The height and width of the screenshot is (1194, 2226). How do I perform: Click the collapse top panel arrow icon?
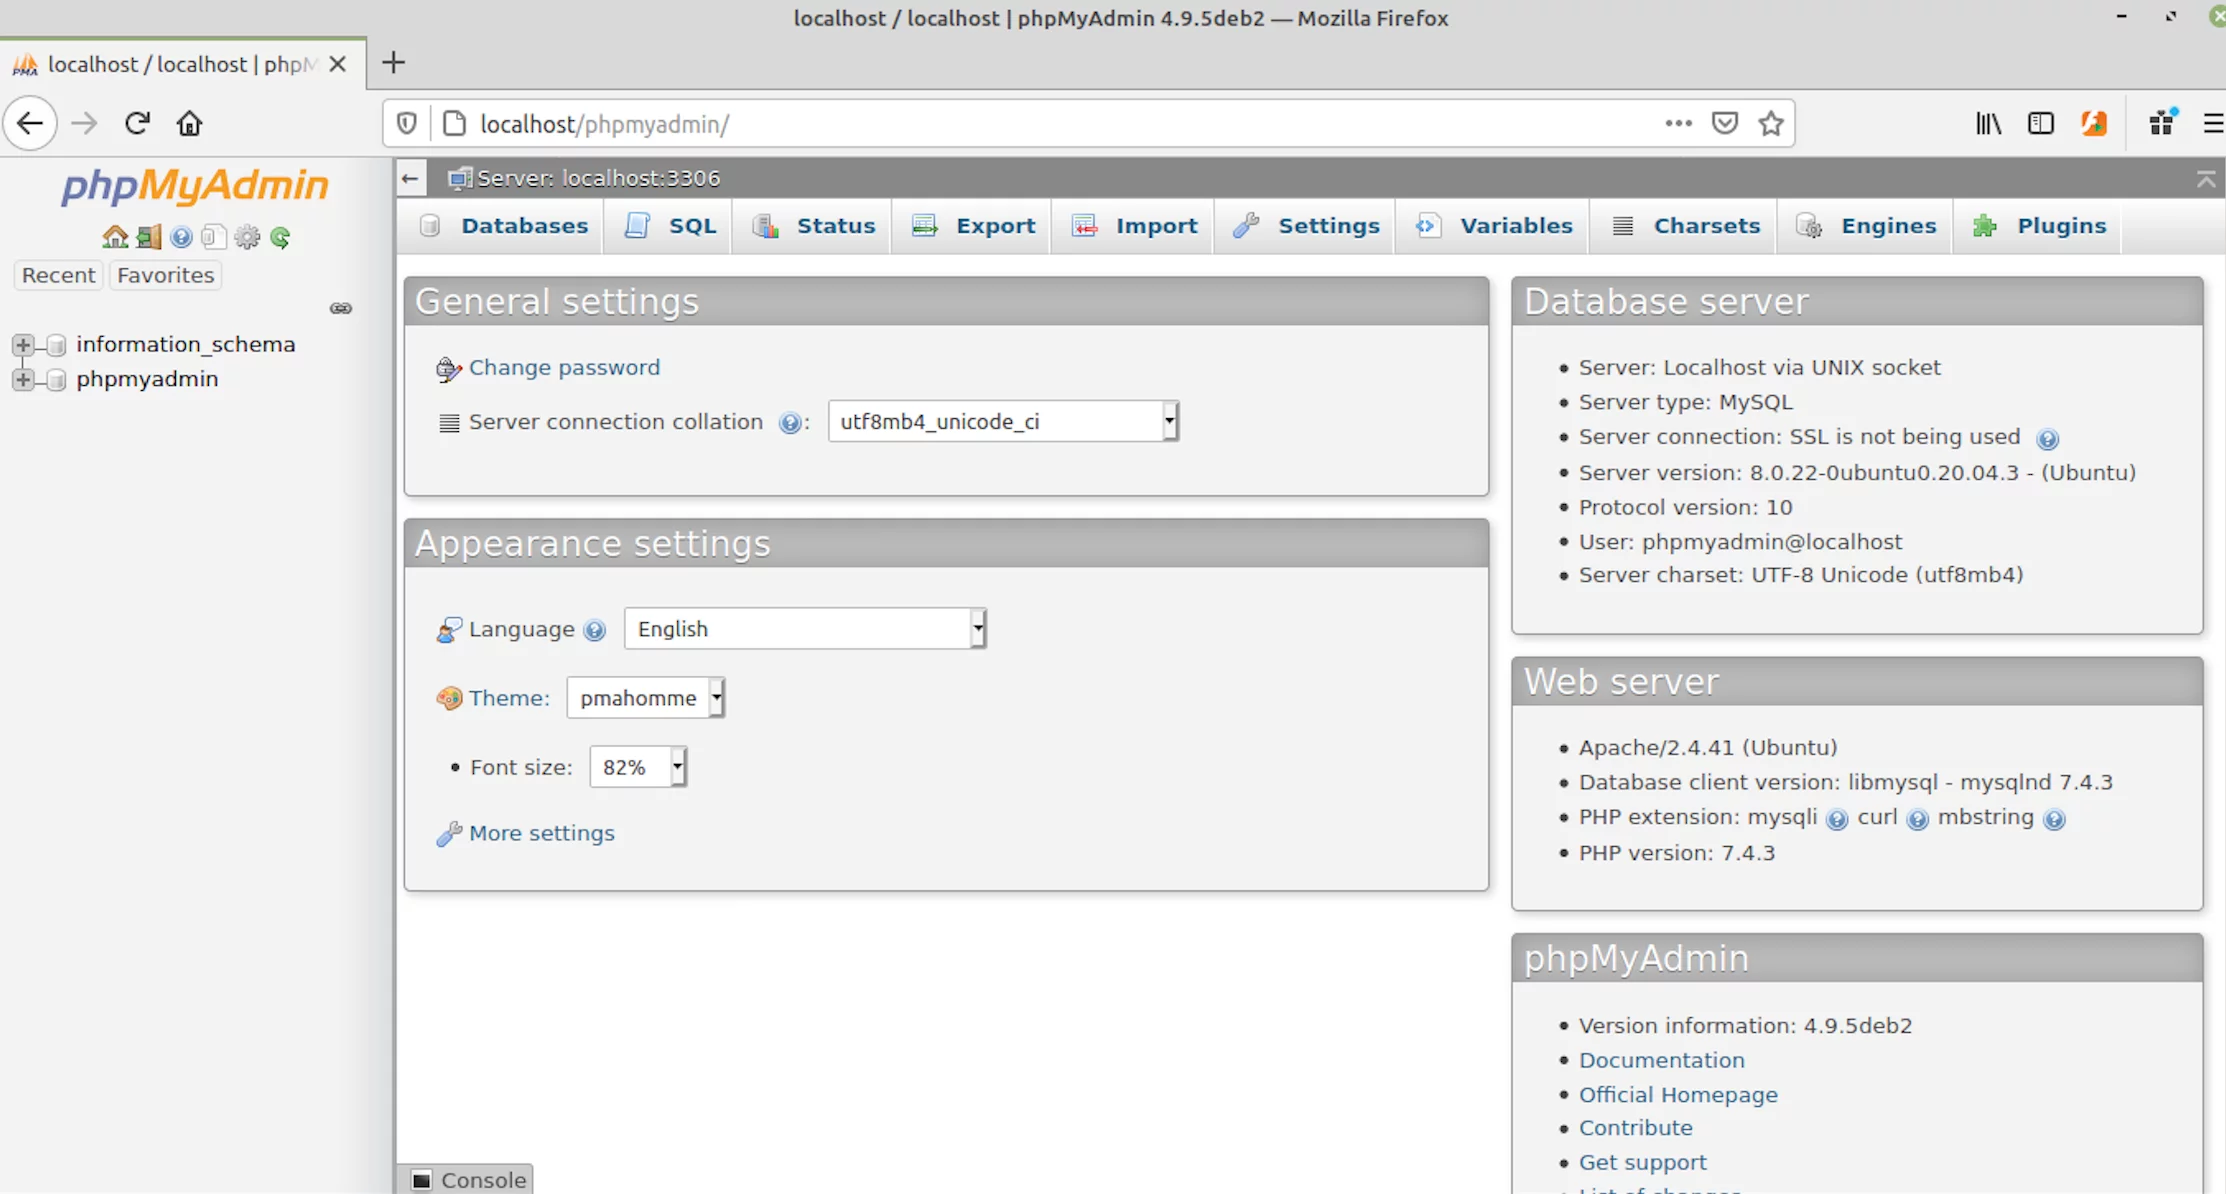[2205, 179]
